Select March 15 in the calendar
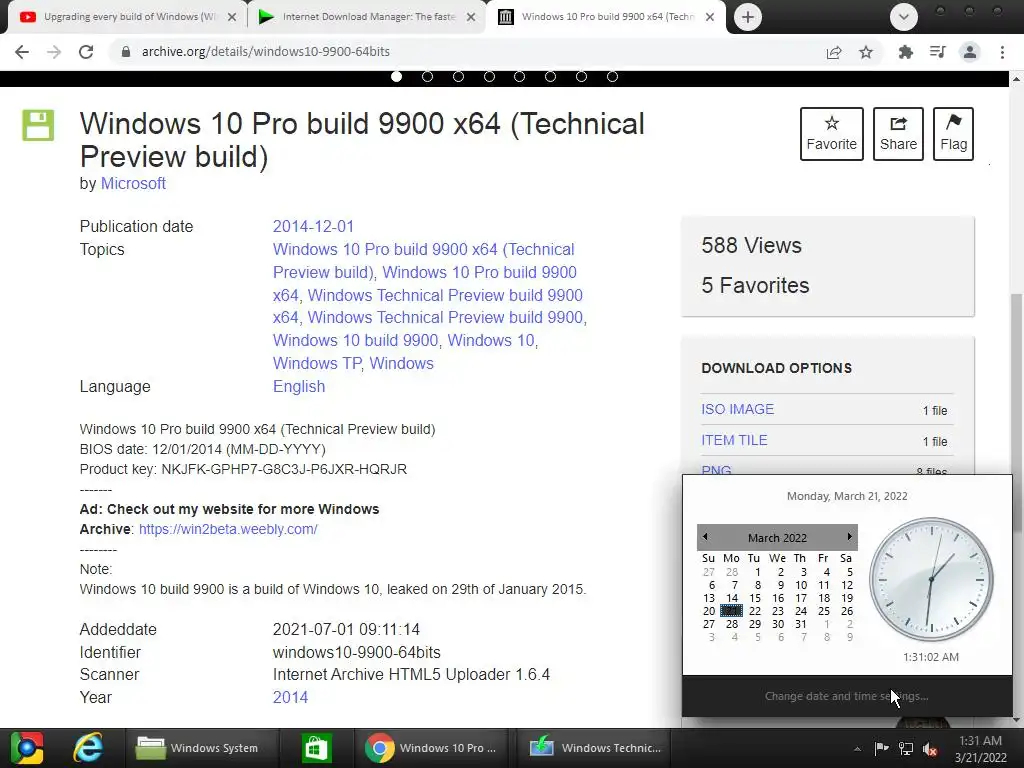This screenshot has height=768, width=1024. pos(755,598)
